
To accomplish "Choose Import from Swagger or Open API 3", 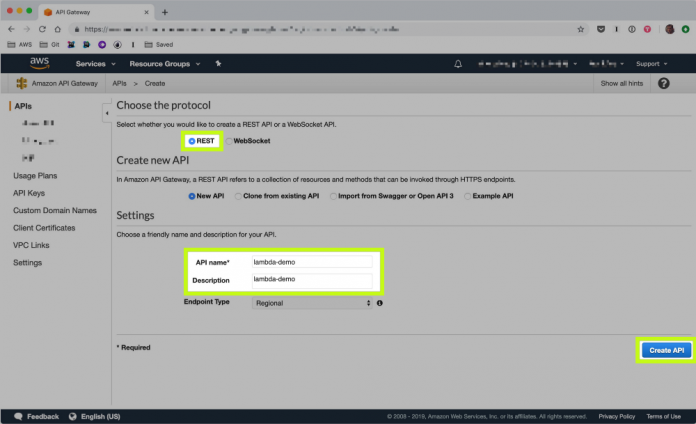I will coord(333,196).
